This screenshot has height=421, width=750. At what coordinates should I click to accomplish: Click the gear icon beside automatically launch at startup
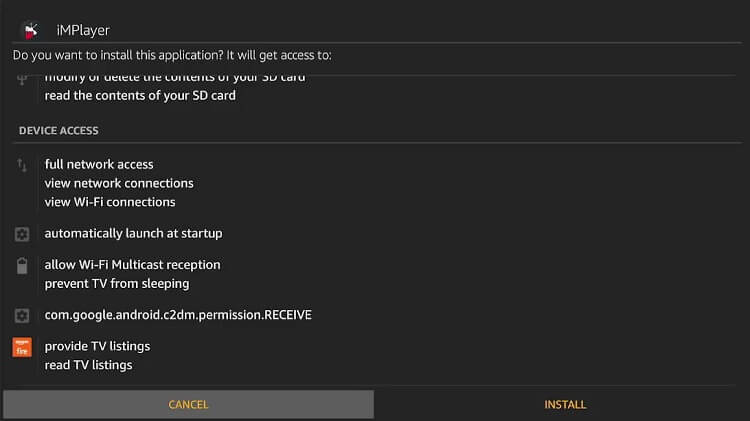[22, 234]
